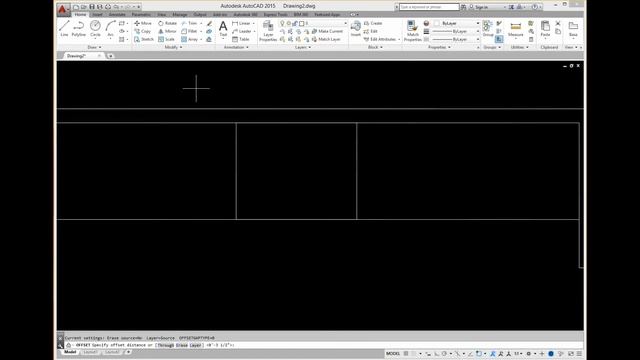Expand the Properties panel
The image size is (640, 360).
(439, 47)
